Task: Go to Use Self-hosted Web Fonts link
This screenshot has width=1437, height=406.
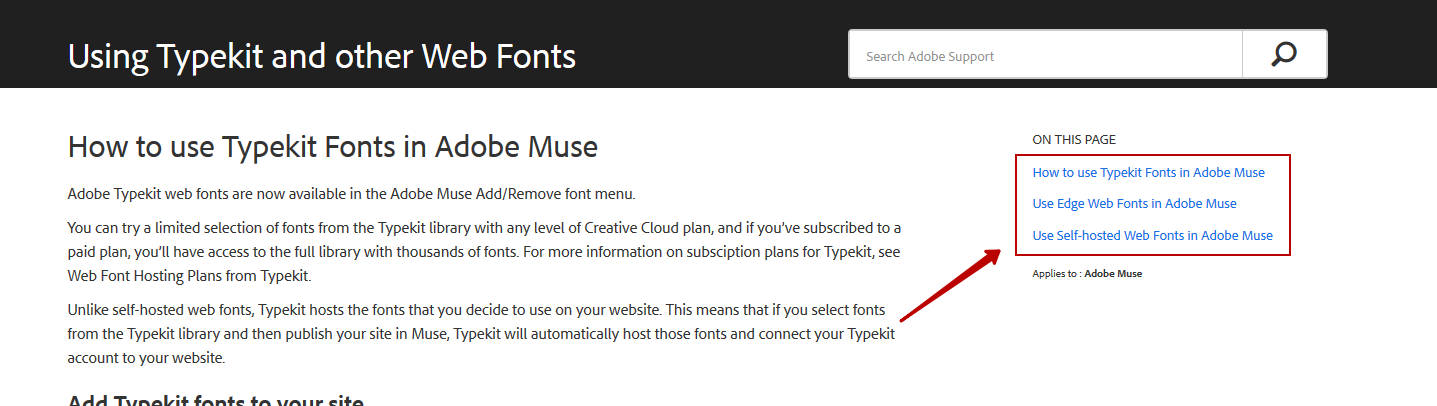Action: (x=1152, y=235)
